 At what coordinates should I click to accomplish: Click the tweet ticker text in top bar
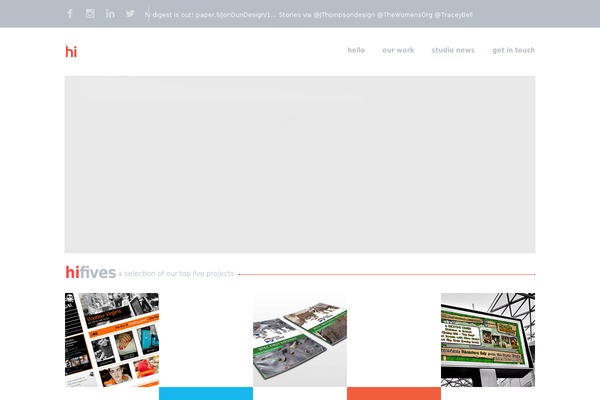(x=308, y=15)
